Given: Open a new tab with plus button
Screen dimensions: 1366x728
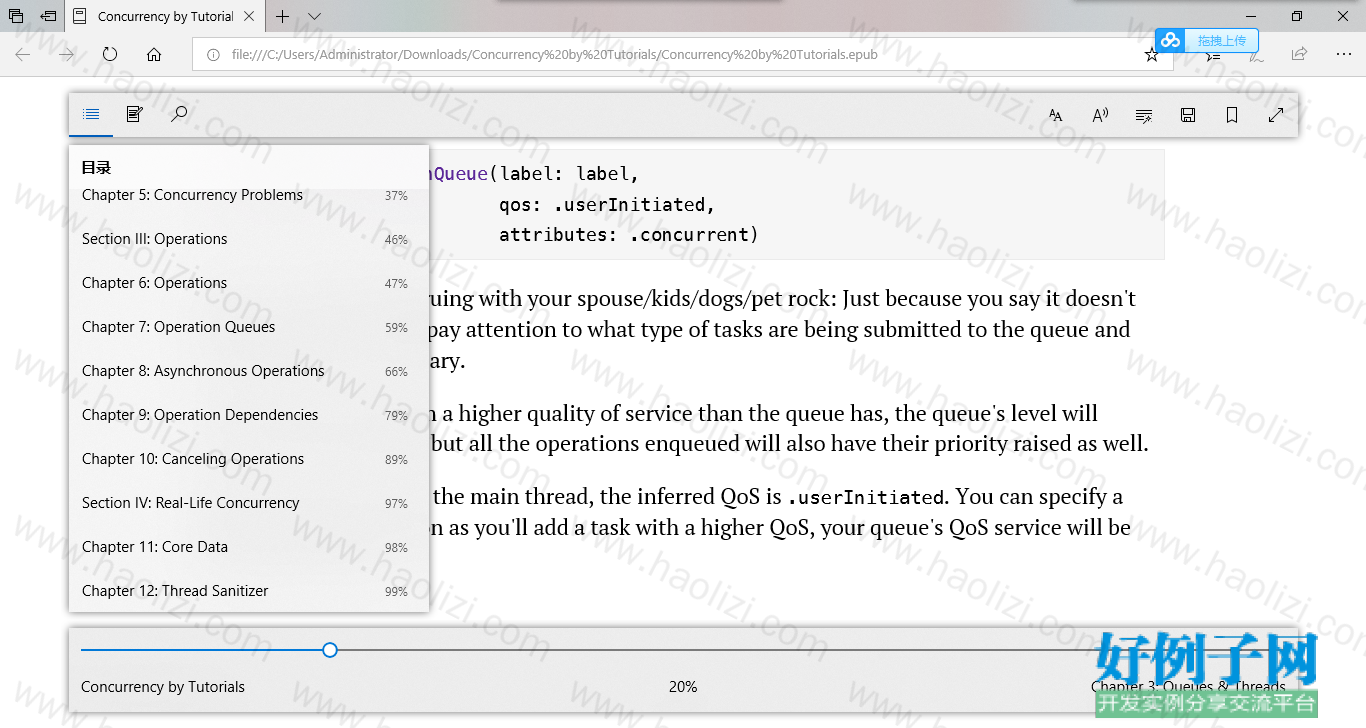Looking at the screenshot, I should 283,16.
